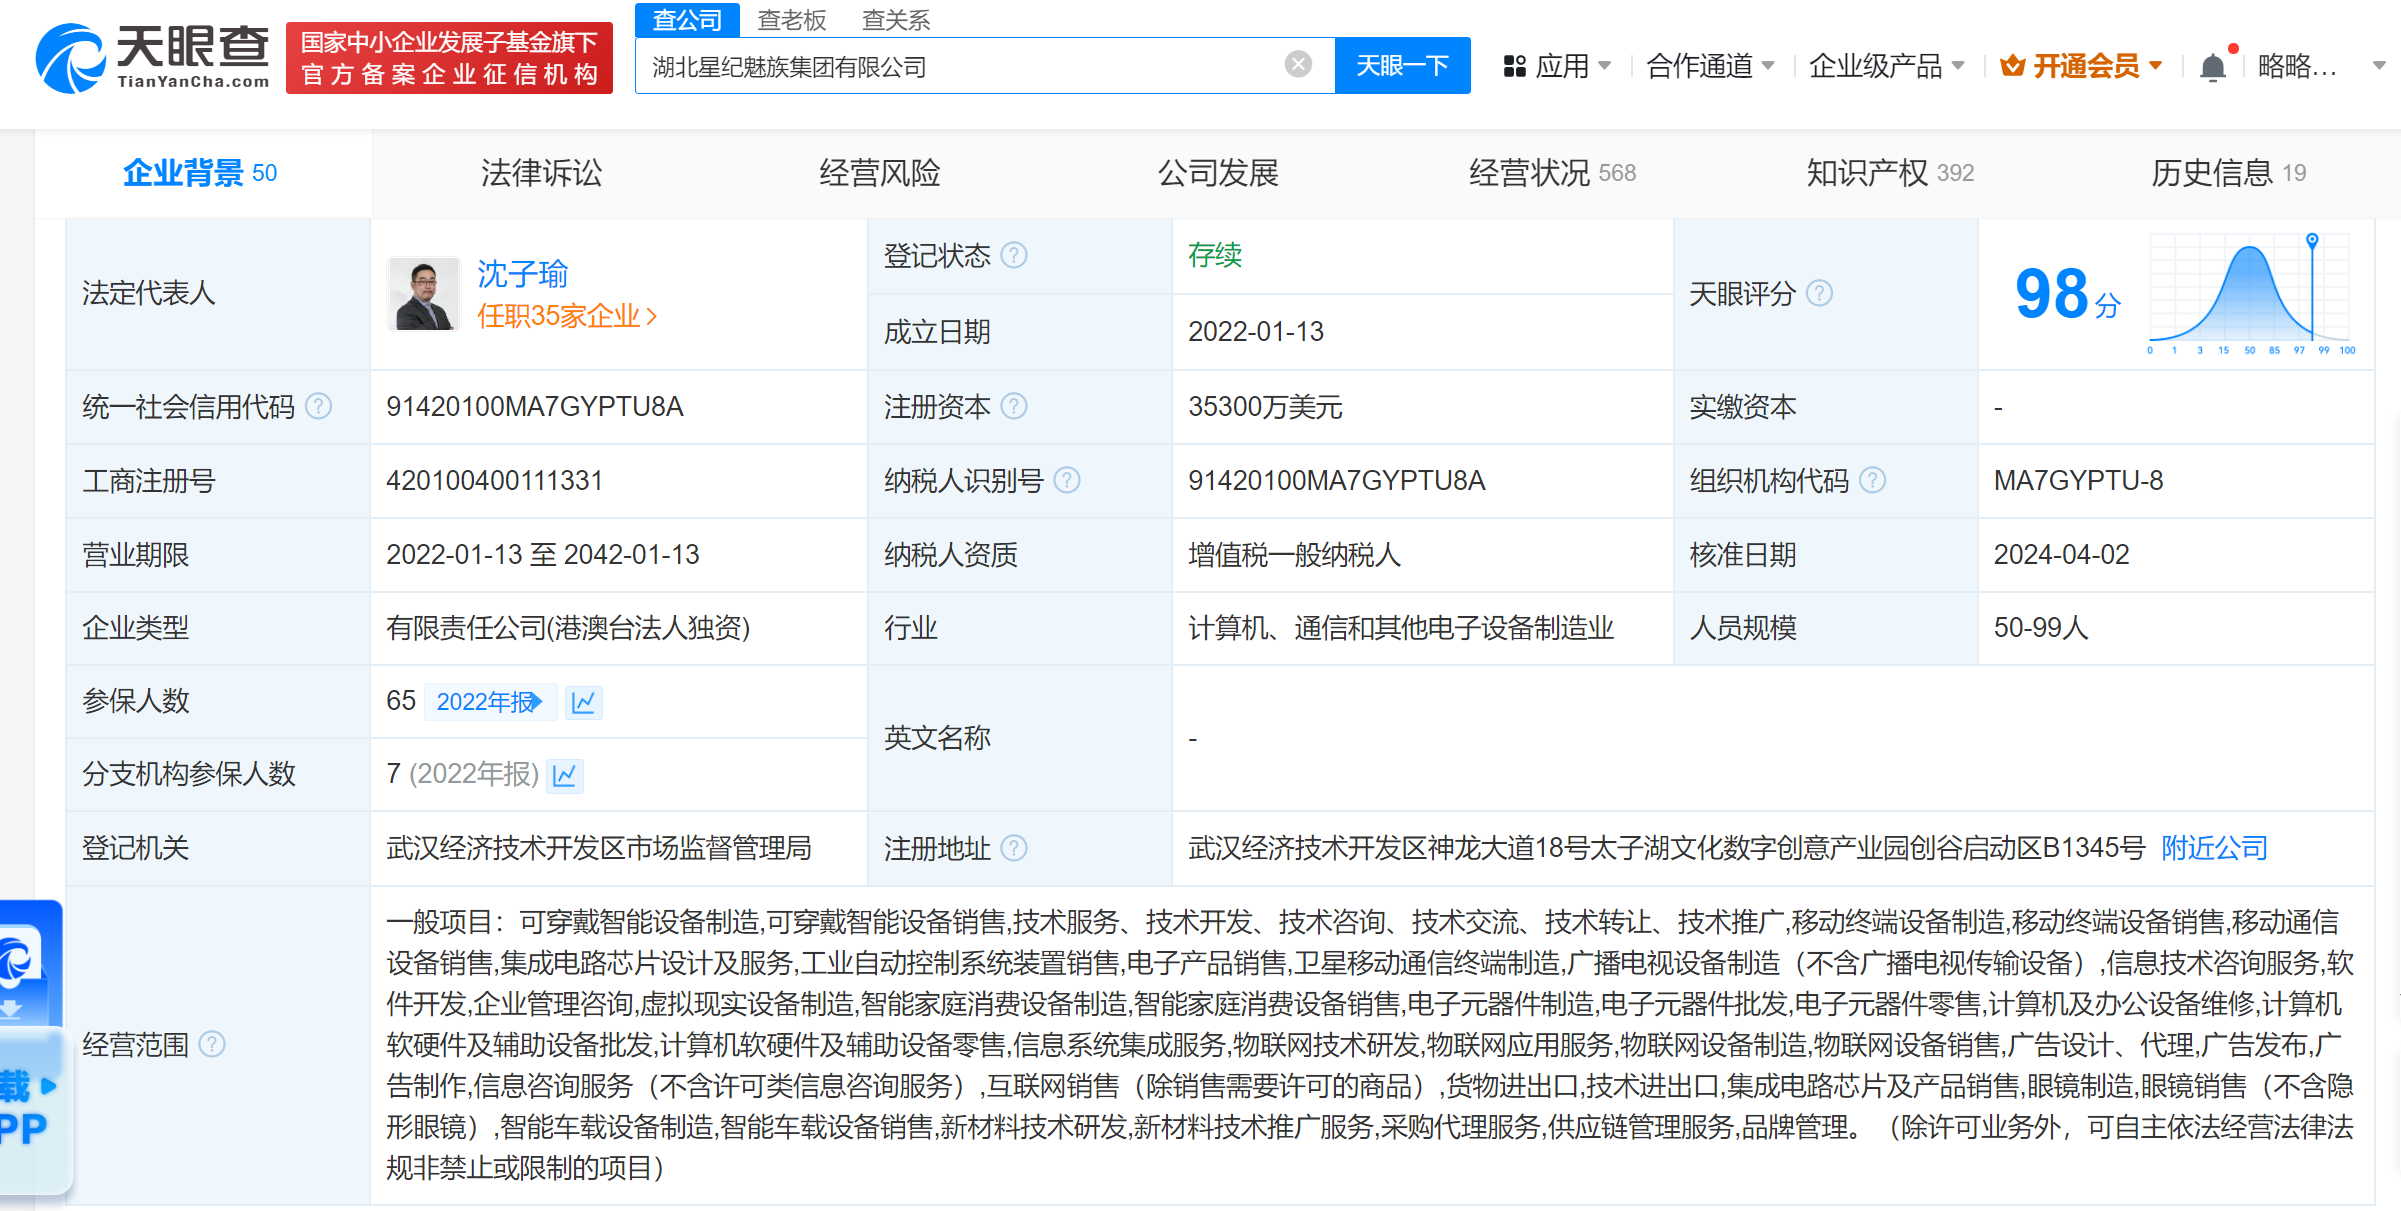Click 沈子瑜's profile photo

click(x=422, y=293)
